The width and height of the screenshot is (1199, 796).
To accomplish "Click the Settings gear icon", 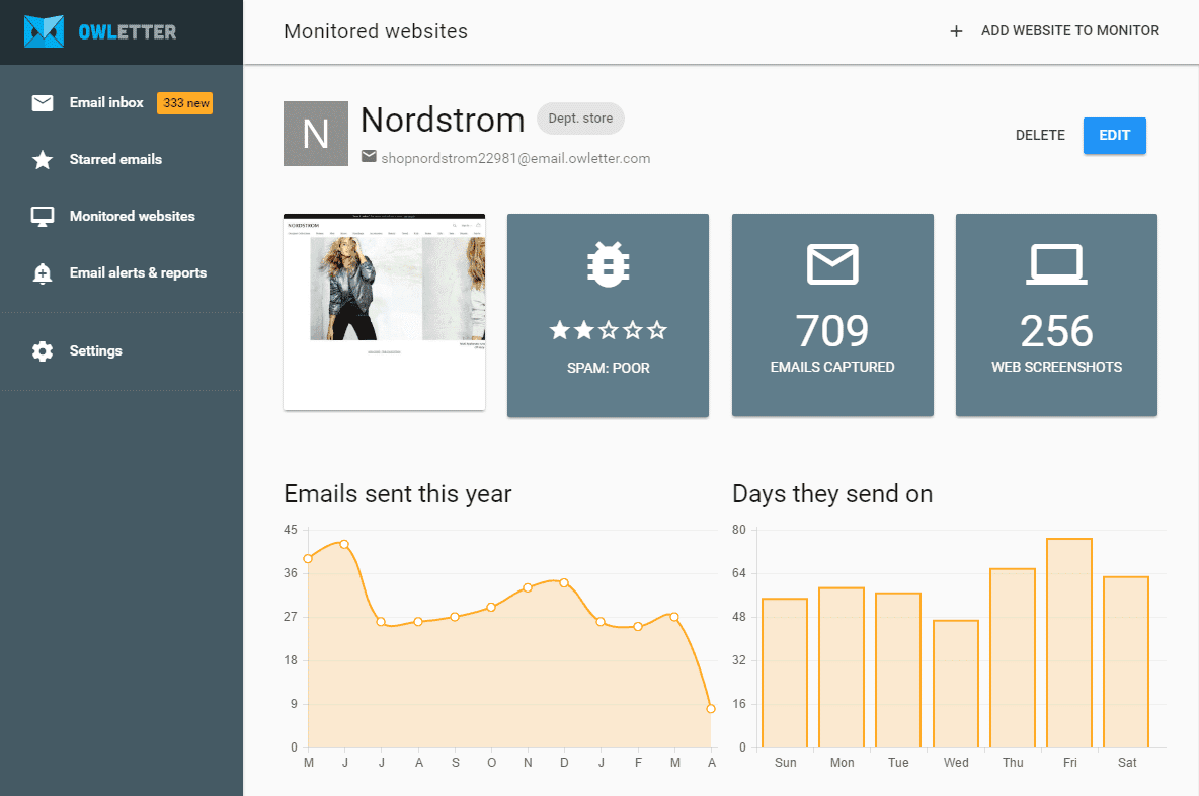I will pos(42,350).
